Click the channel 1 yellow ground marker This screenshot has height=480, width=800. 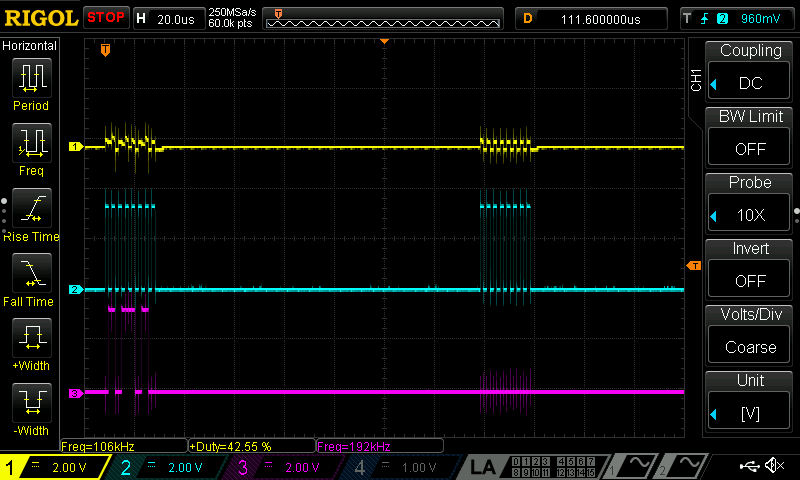tap(76, 147)
